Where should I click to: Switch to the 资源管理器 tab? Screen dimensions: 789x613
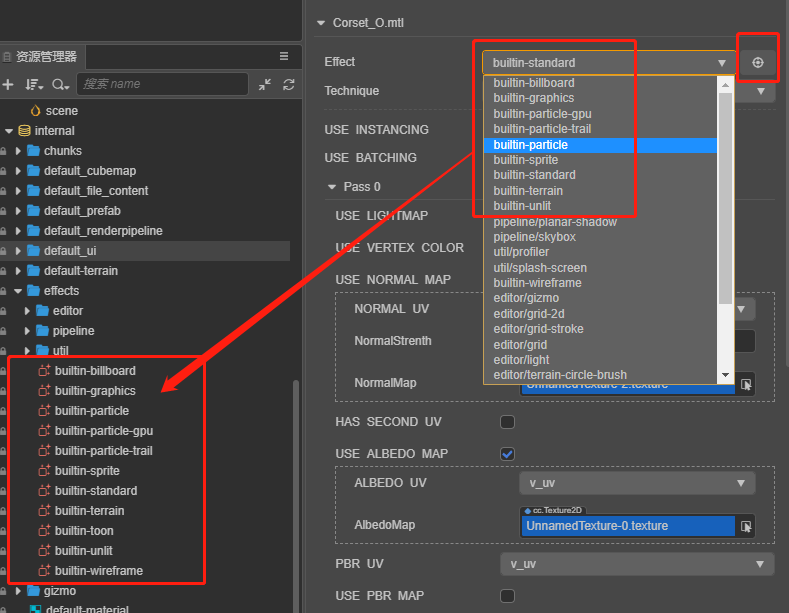42,56
